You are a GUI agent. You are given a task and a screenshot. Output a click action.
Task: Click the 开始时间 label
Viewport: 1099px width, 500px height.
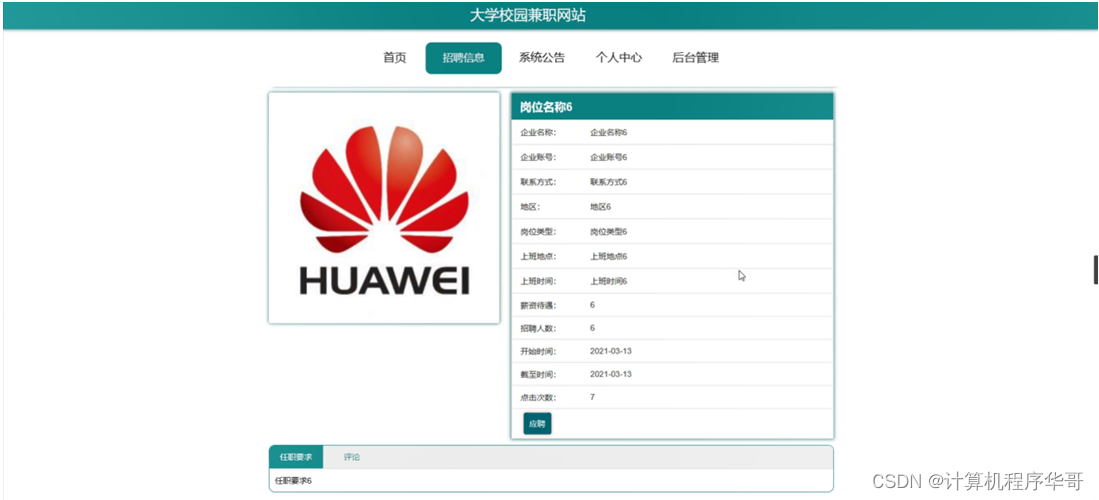(538, 351)
